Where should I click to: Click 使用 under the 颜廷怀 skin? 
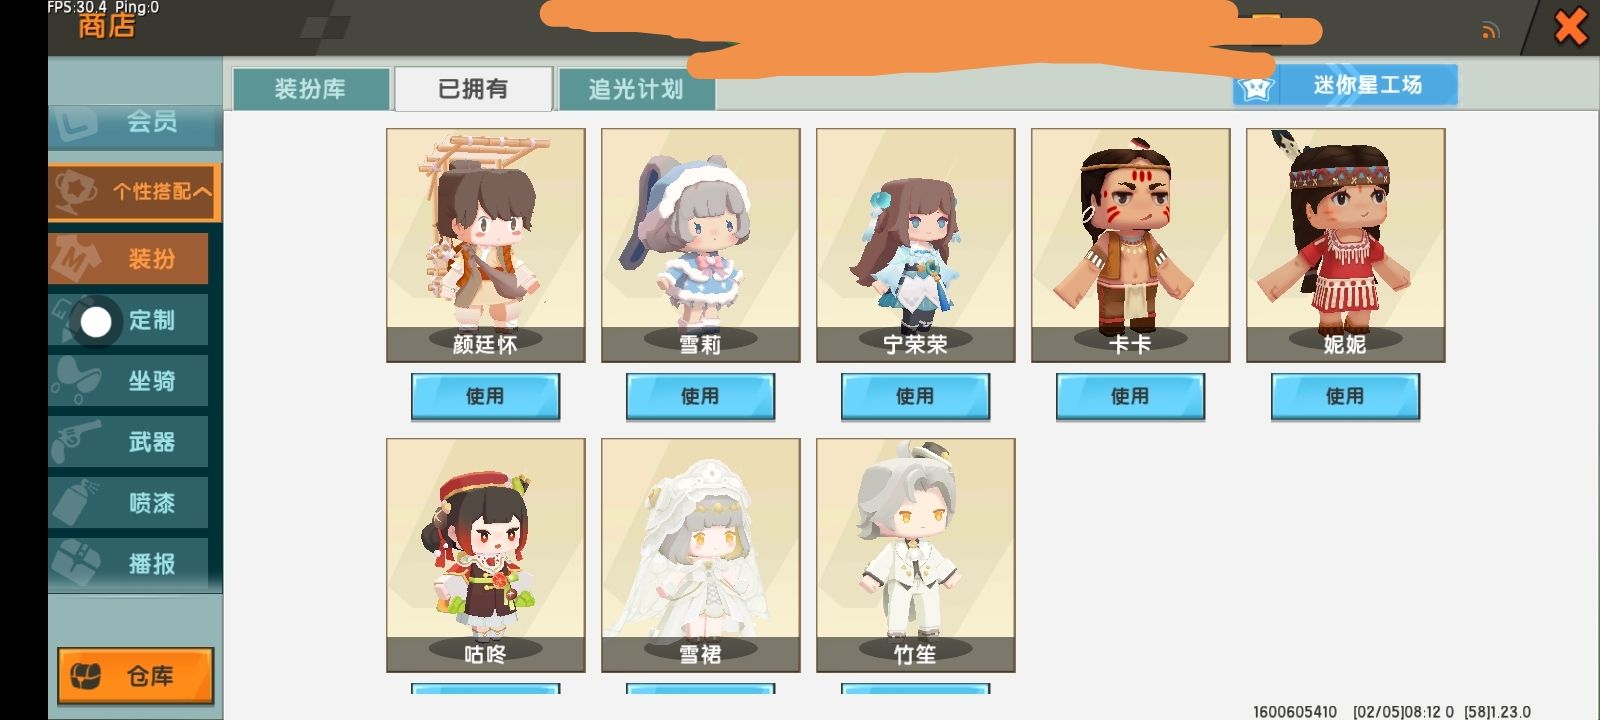[x=485, y=396]
